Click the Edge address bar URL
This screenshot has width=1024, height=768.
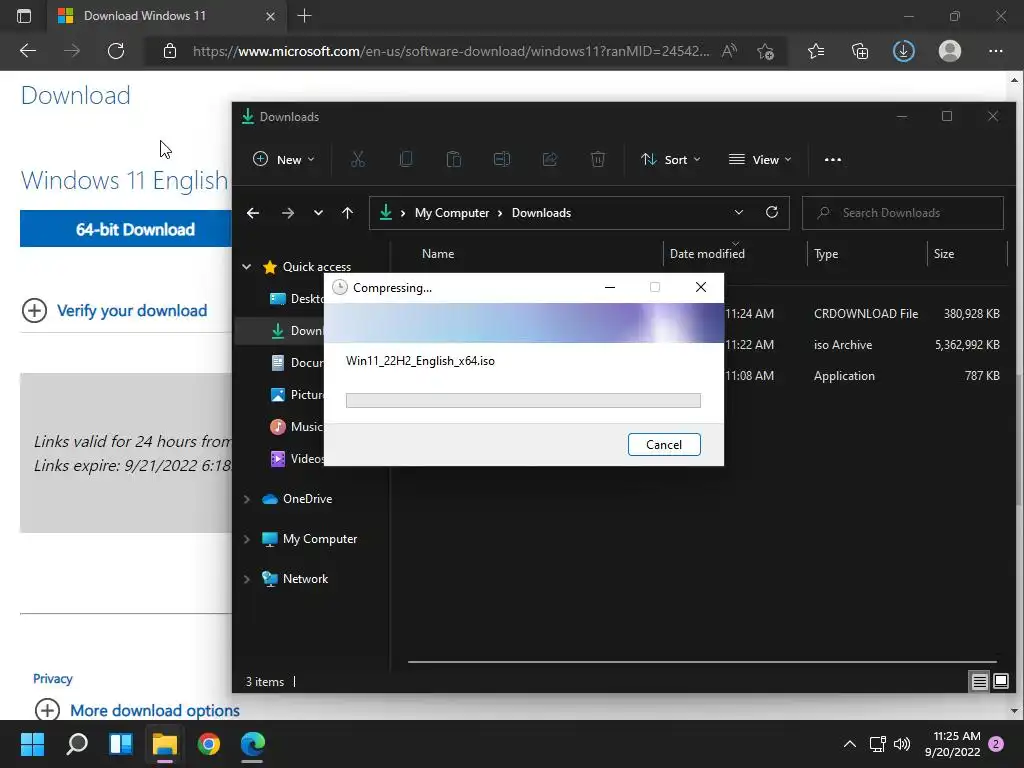coord(451,51)
